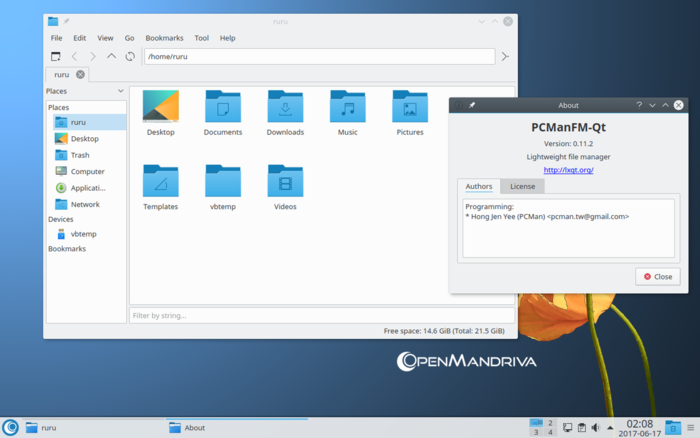Viewport: 700px width, 438px height.
Task: Open Trash from Places sidebar
Action: (x=89, y=155)
